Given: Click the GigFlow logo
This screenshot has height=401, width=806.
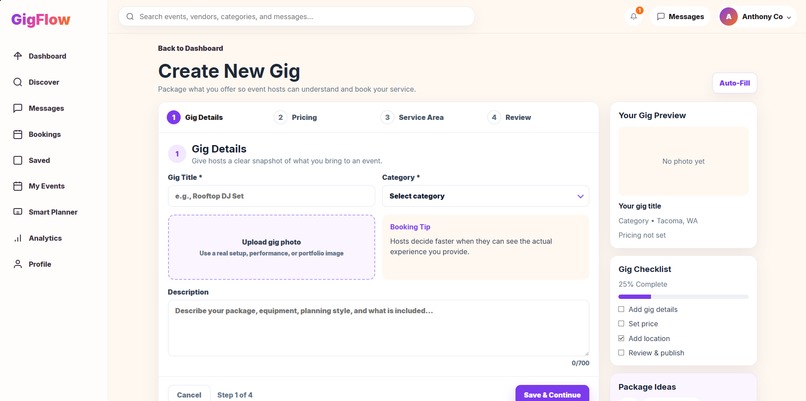Looking at the screenshot, I should click(41, 20).
